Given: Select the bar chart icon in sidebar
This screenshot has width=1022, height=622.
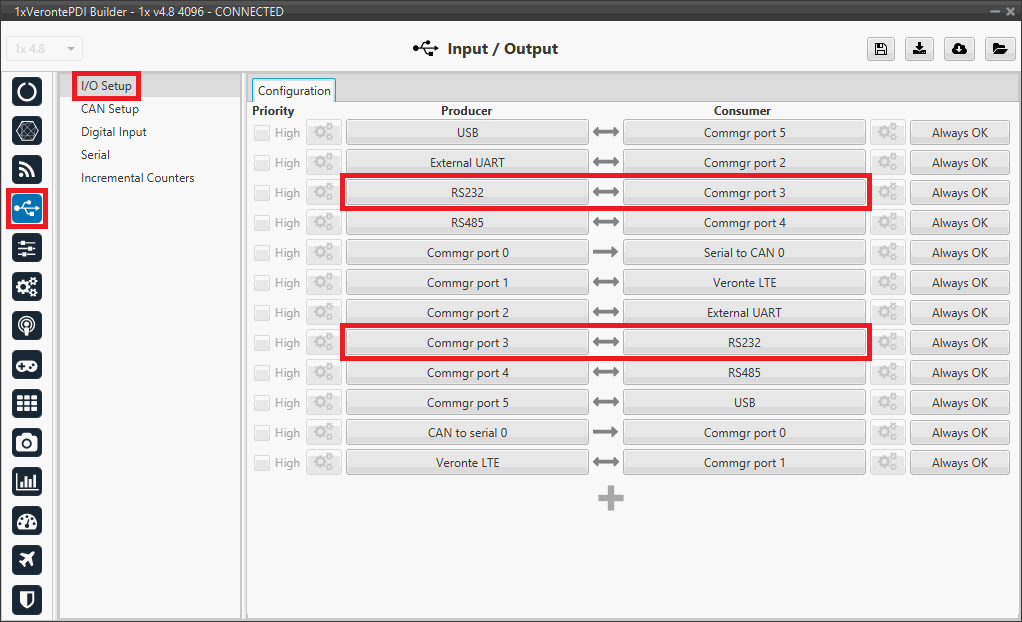Looking at the screenshot, I should pos(27,481).
